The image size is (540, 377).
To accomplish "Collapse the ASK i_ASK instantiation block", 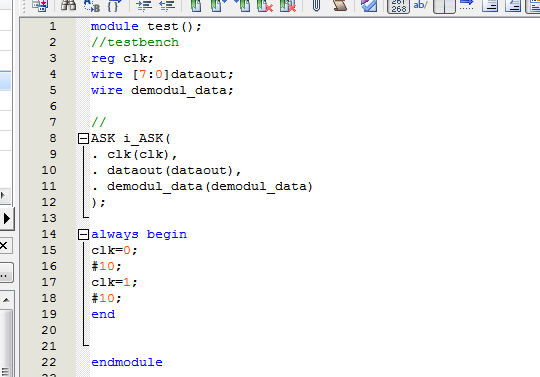I will tap(83, 138).
